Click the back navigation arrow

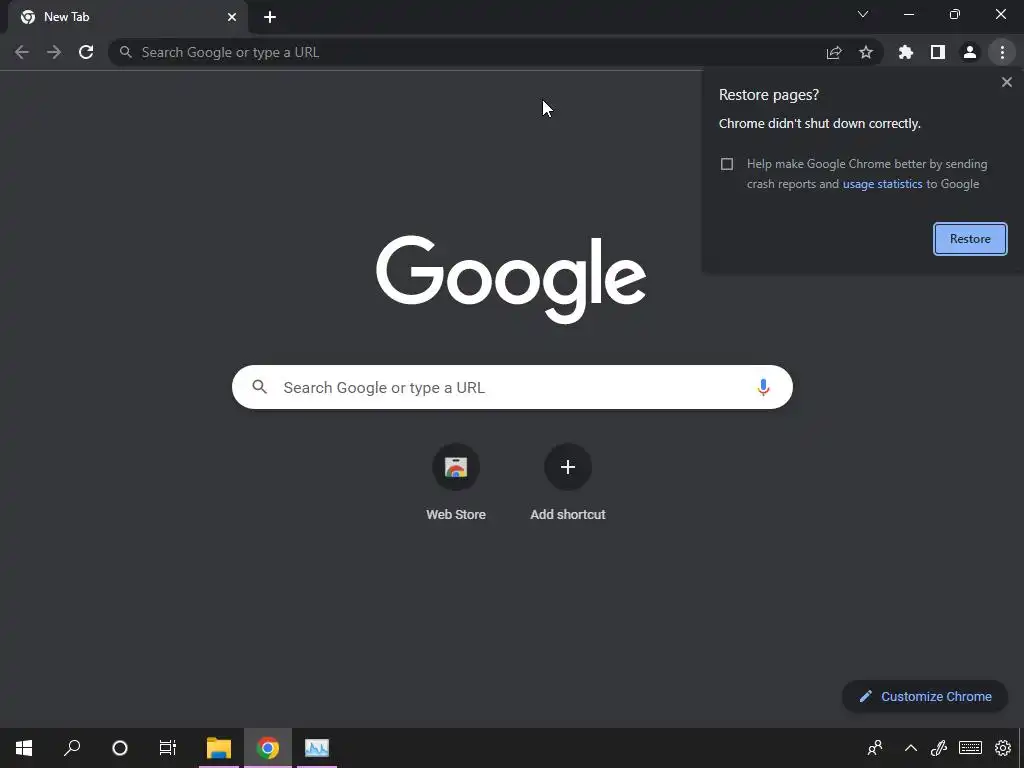(22, 52)
